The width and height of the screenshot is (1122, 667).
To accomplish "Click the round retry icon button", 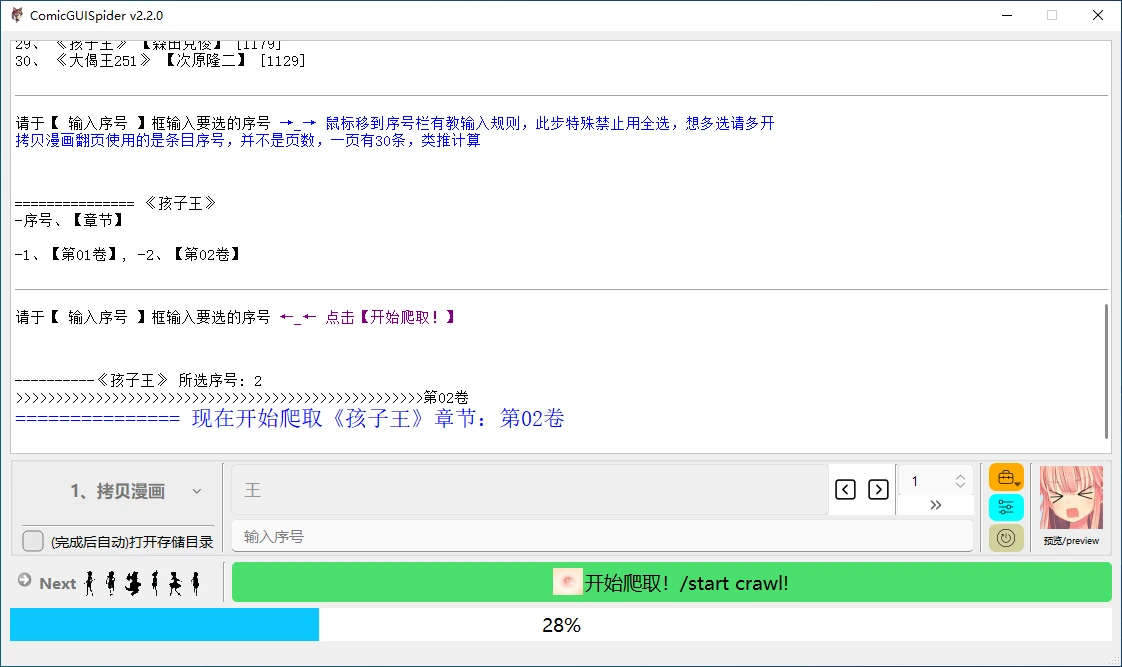I will pyautogui.click(x=1005, y=538).
